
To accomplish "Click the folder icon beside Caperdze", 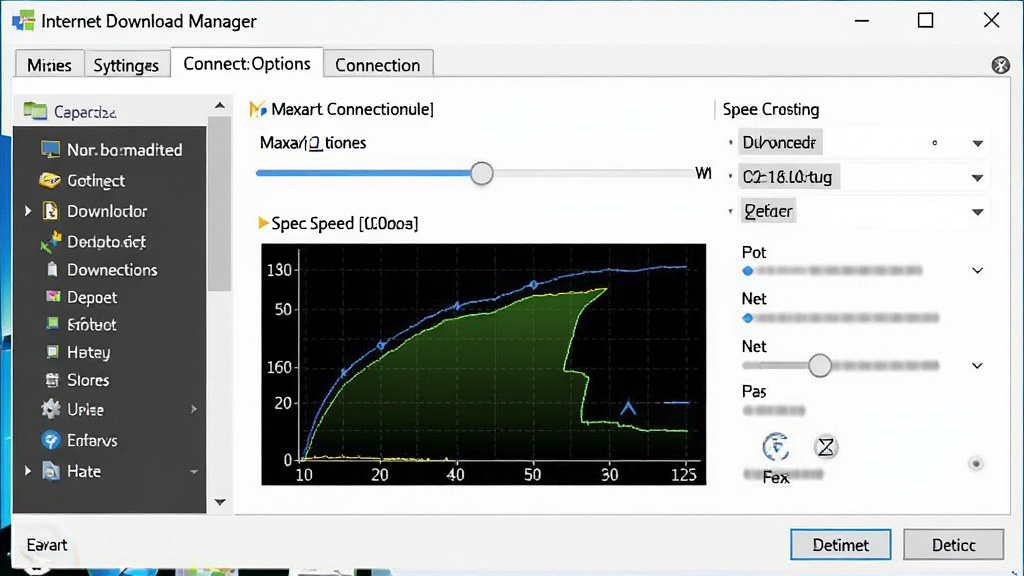I will click(35, 111).
